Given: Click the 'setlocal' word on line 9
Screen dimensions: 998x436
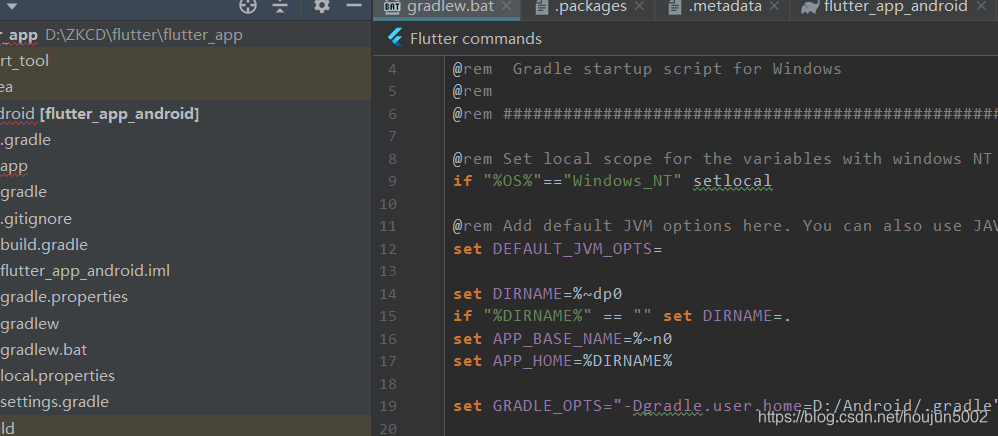Looking at the screenshot, I should [733, 181].
